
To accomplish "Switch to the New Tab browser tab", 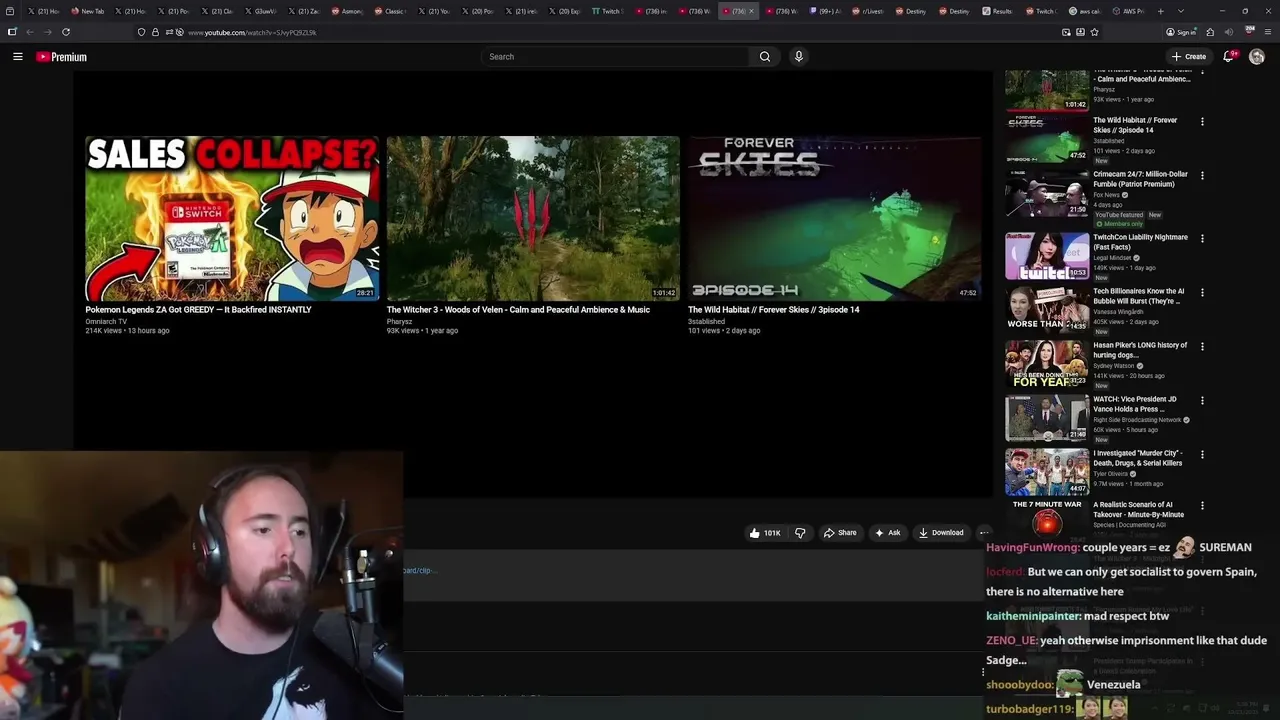I will point(88,11).
